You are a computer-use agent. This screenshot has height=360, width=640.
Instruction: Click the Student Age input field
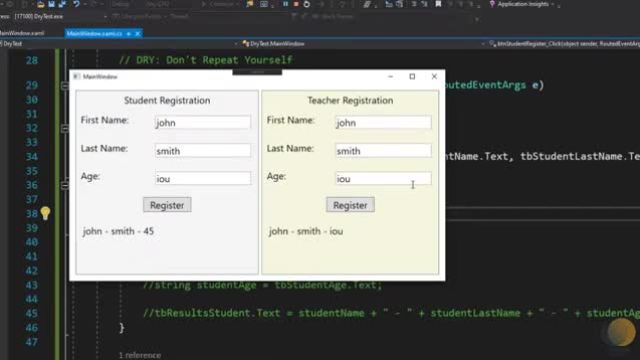pyautogui.click(x=203, y=178)
